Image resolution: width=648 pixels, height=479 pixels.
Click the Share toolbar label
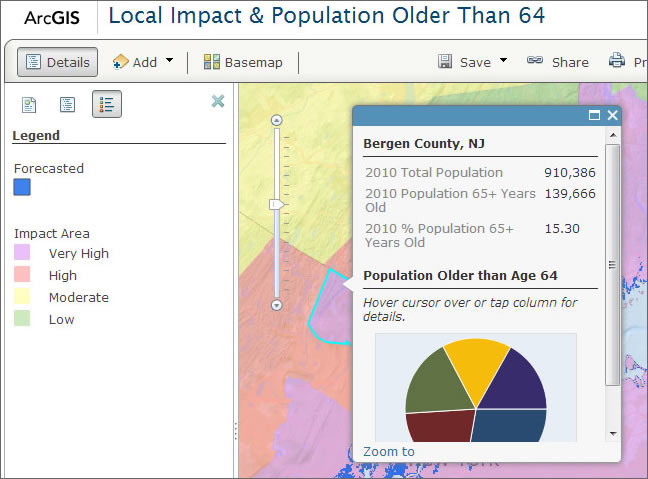pos(570,62)
